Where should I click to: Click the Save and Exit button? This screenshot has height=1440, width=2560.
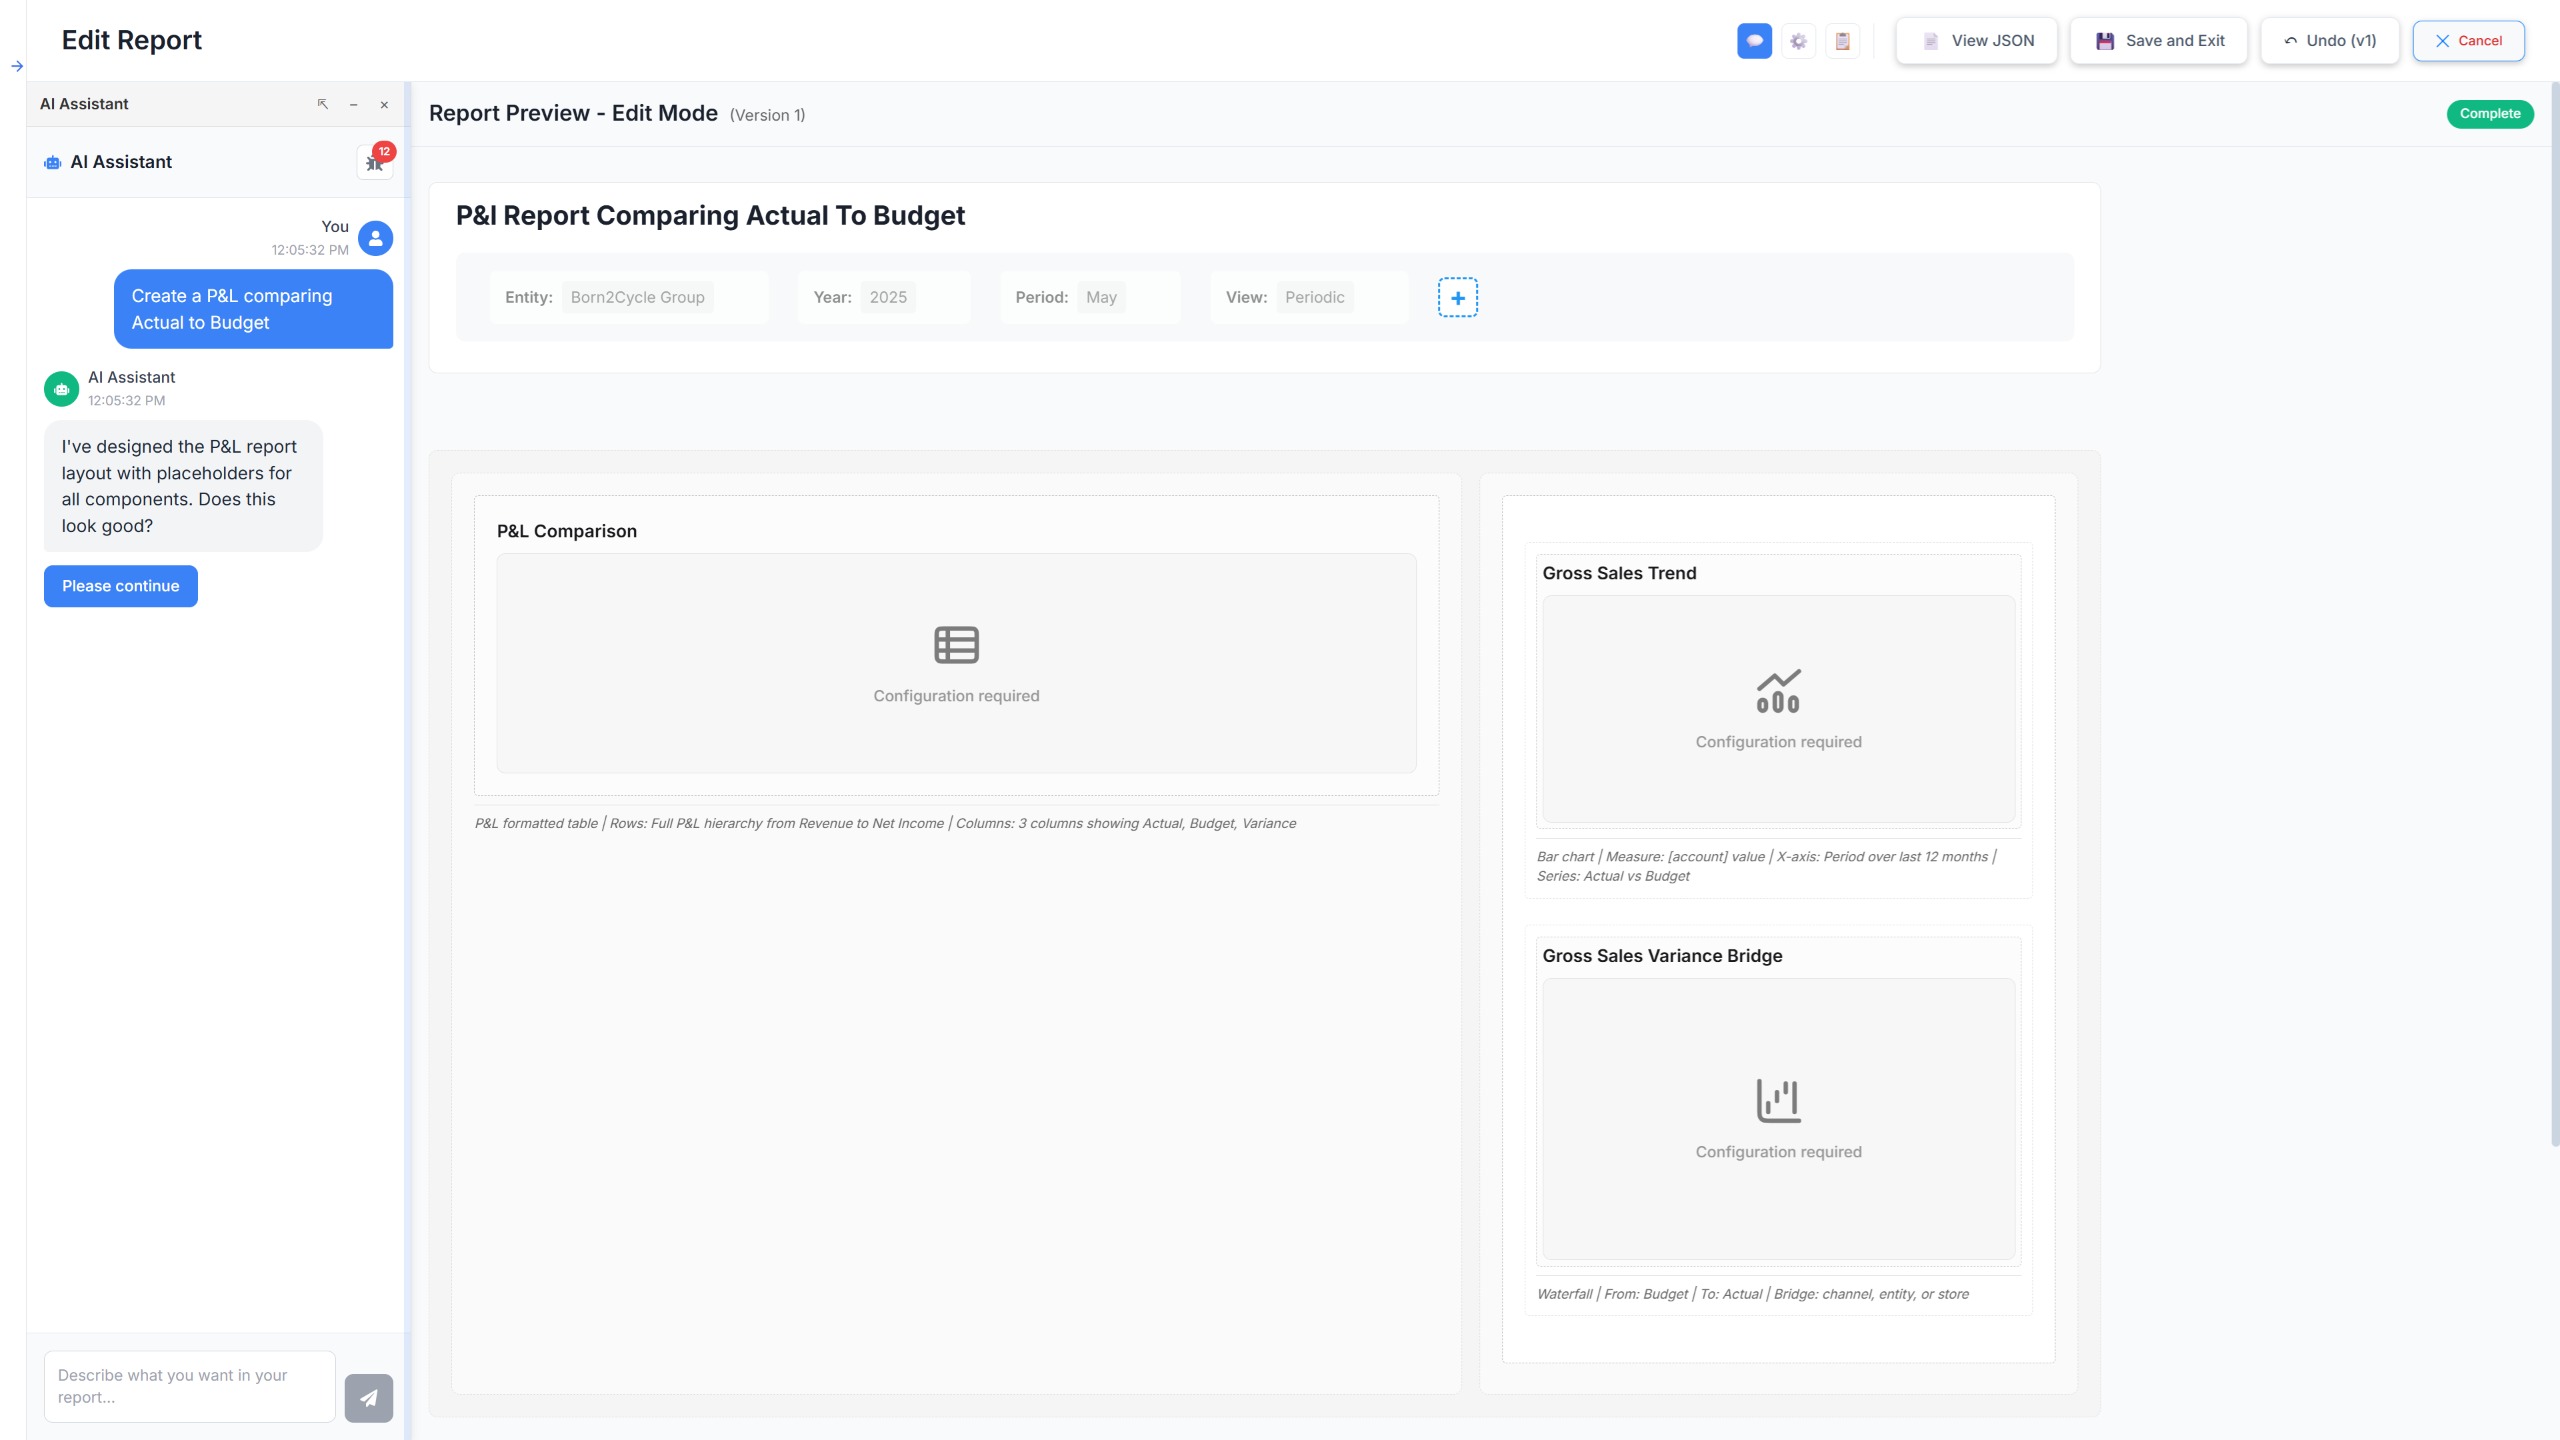click(2159, 41)
